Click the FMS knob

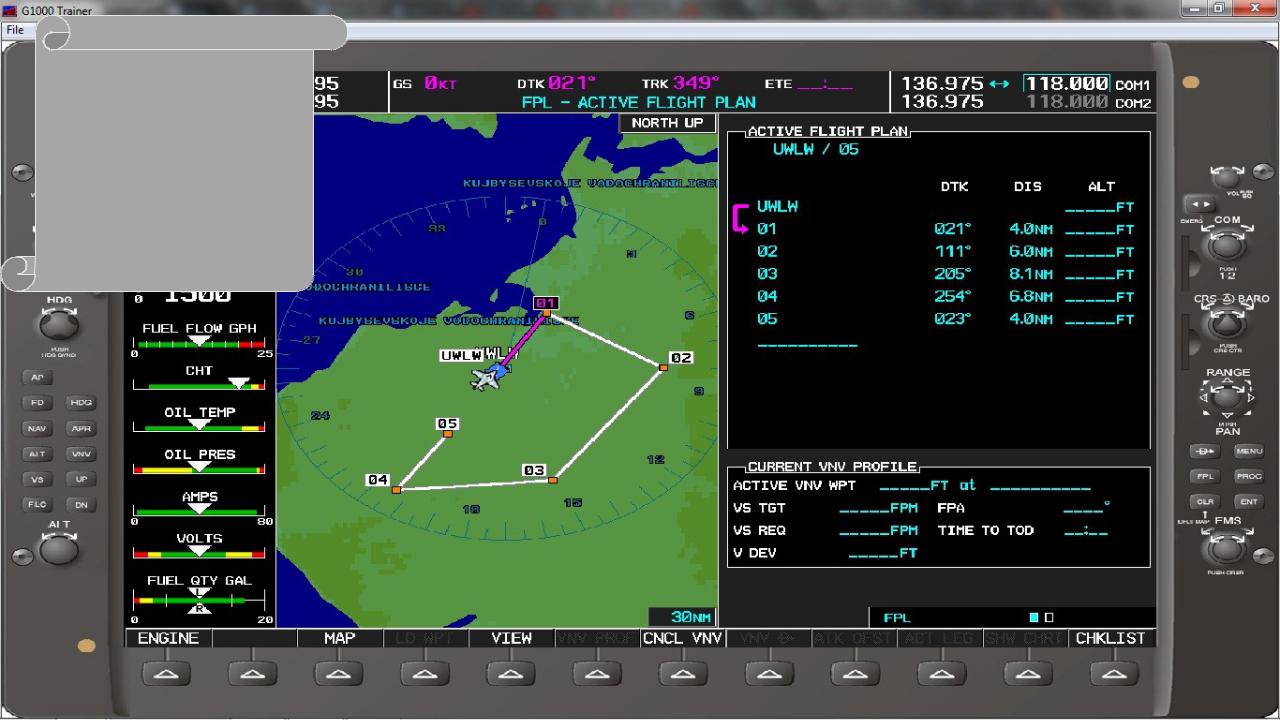[1227, 549]
